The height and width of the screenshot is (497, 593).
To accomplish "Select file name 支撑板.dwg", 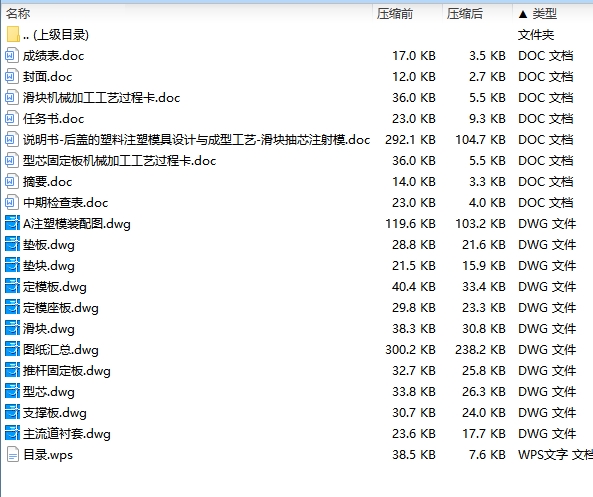I will coord(54,413).
